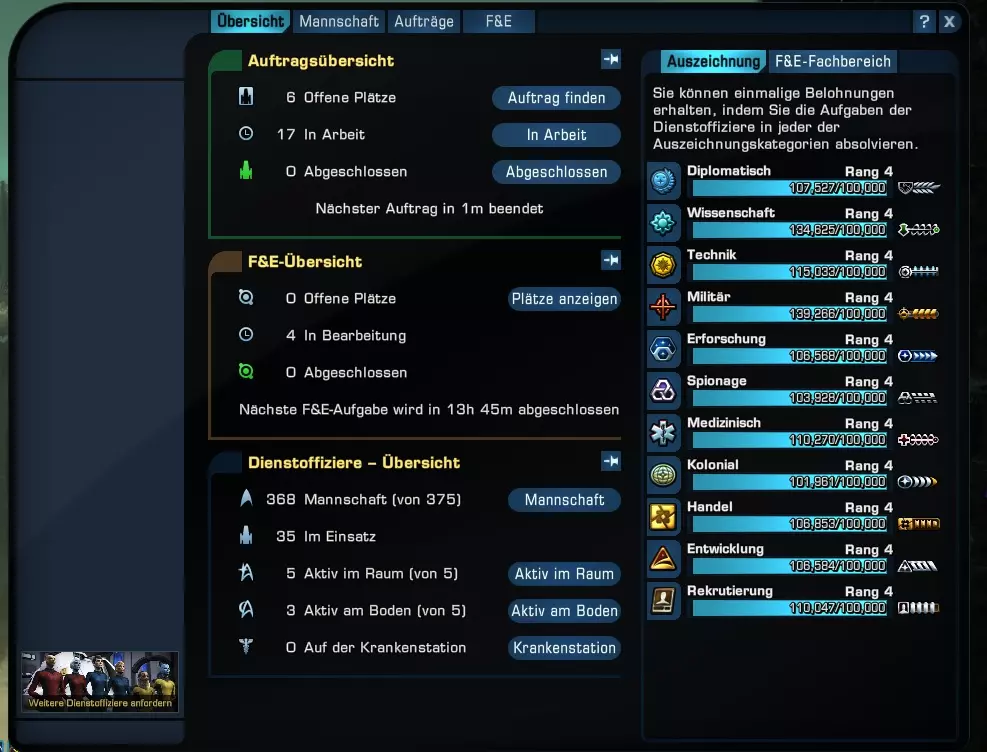Screen dimensions: 987x752
Task: Select the Technik category icon
Action: (663, 265)
